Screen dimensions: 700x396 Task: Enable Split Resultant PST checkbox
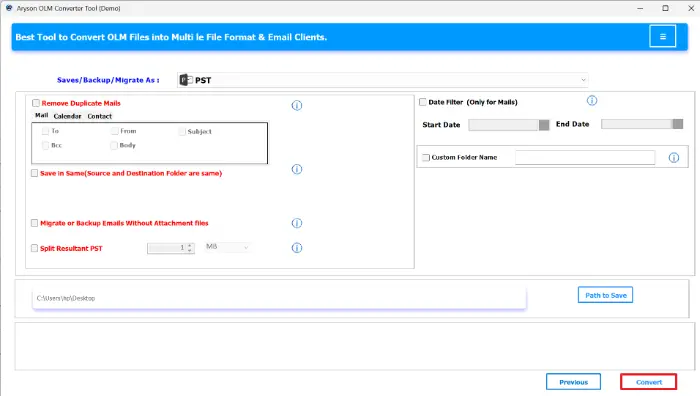(x=34, y=248)
